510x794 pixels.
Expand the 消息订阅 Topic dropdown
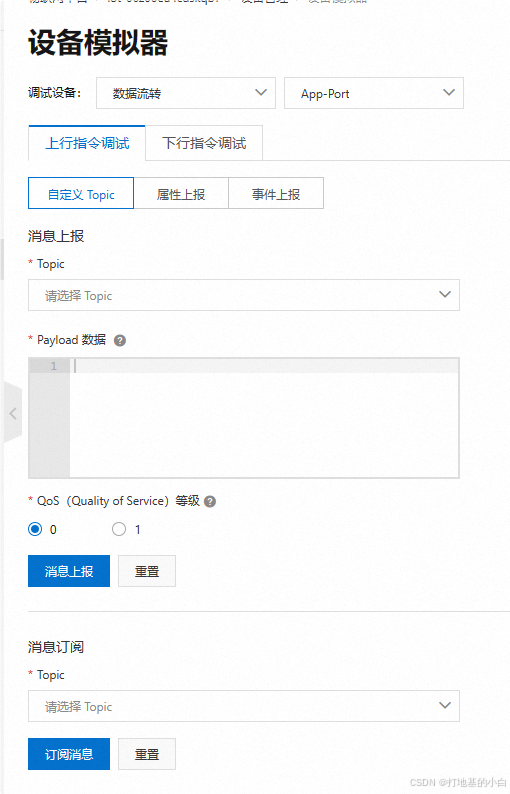tap(244, 706)
